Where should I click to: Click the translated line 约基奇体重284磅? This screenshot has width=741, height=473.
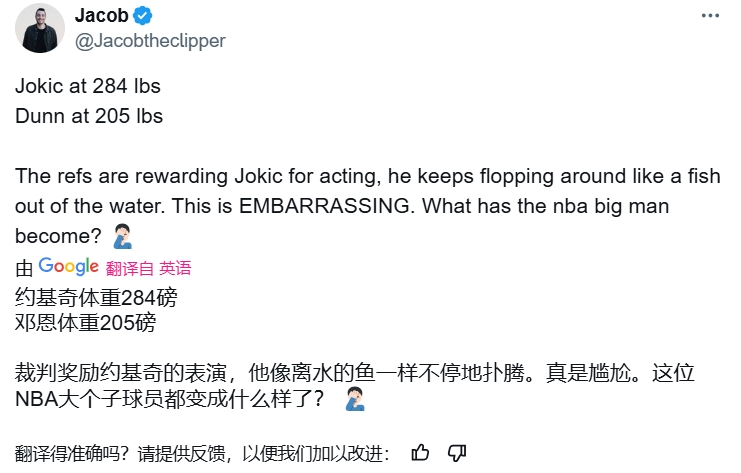click(98, 297)
